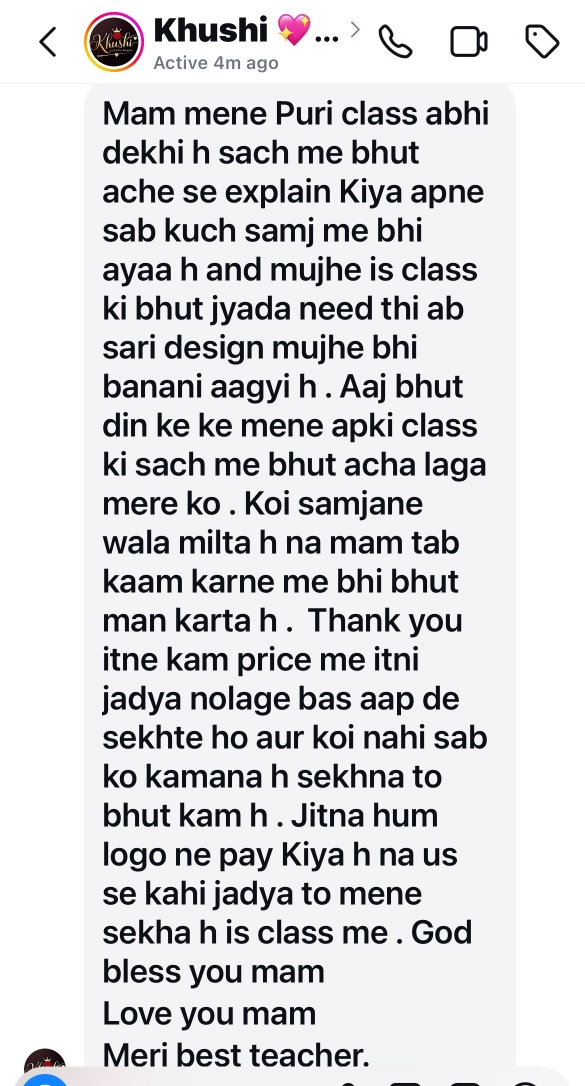Tap the 'Love you mam' line
Viewport: 585px width, 1086px height.
pos(209,1014)
